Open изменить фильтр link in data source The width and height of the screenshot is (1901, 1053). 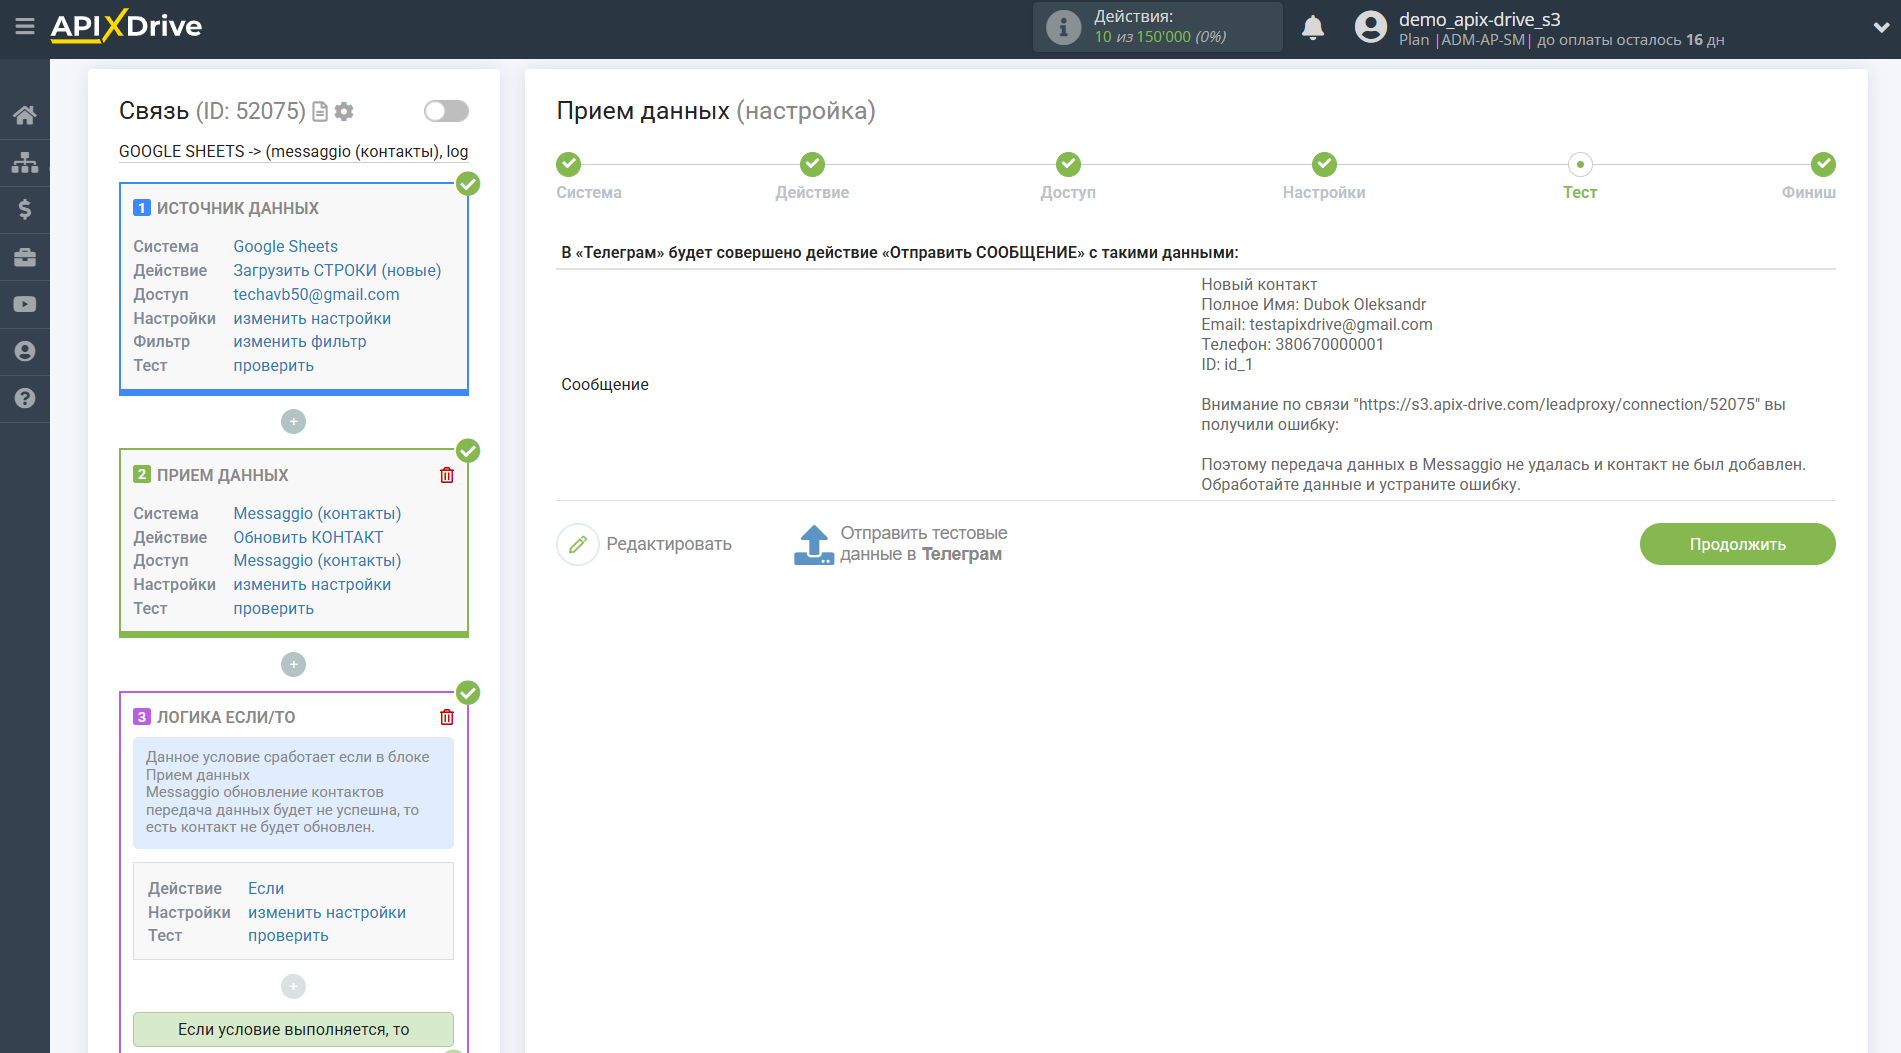[299, 342]
